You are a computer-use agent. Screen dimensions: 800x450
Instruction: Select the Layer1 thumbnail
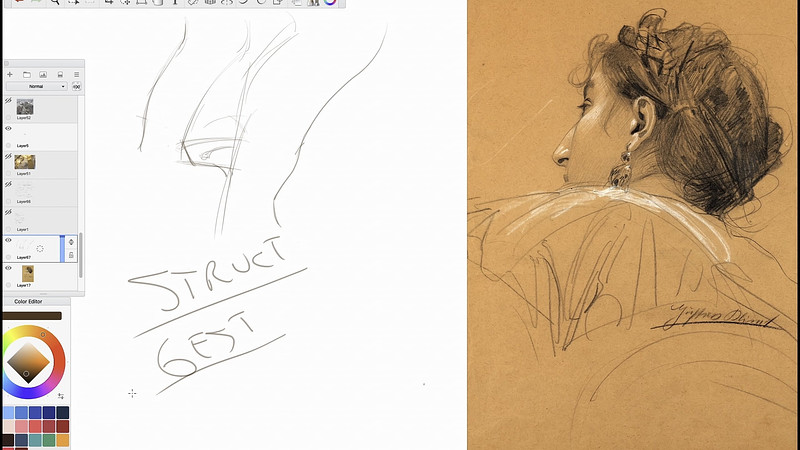click(21, 218)
